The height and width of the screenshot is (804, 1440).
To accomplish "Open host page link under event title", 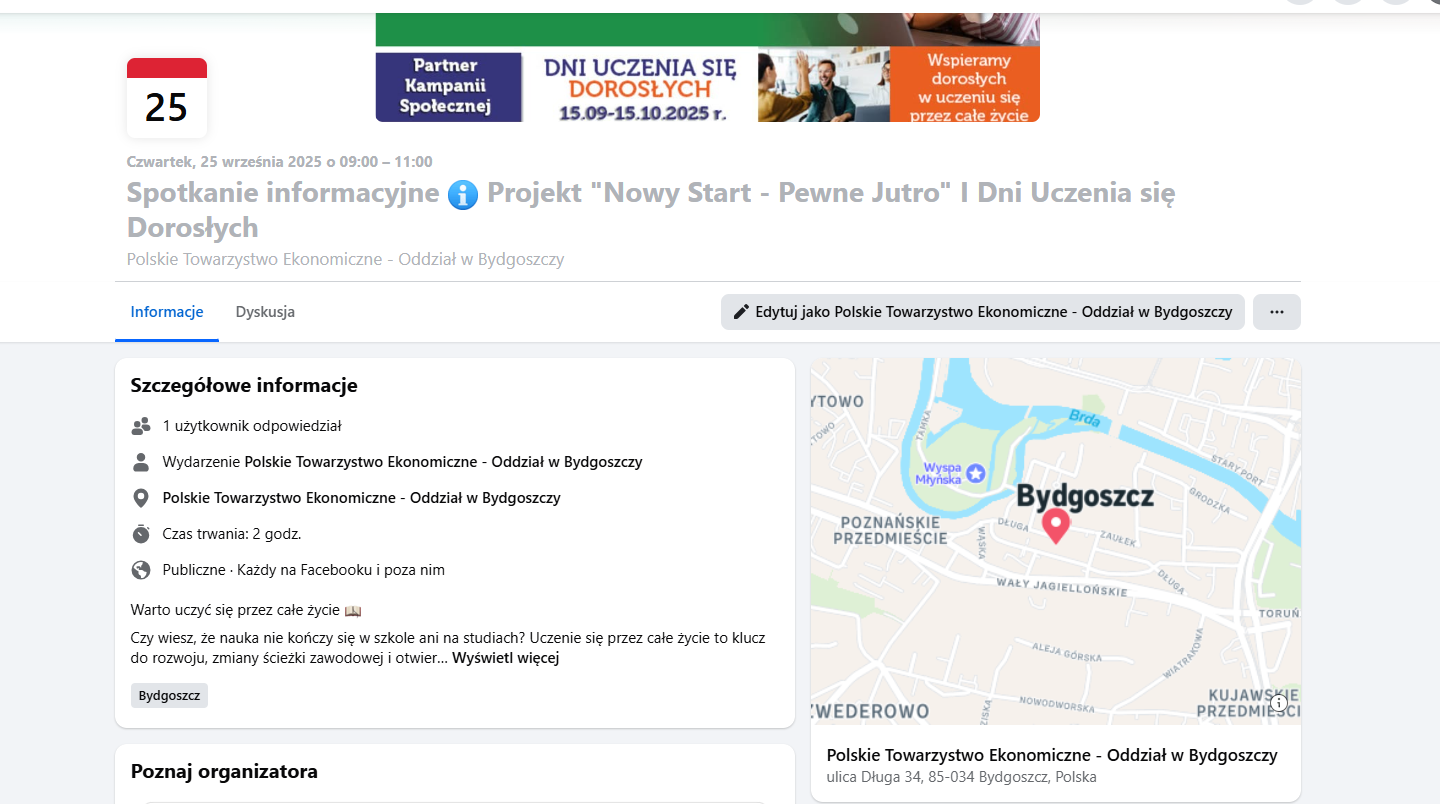I will 345,260.
